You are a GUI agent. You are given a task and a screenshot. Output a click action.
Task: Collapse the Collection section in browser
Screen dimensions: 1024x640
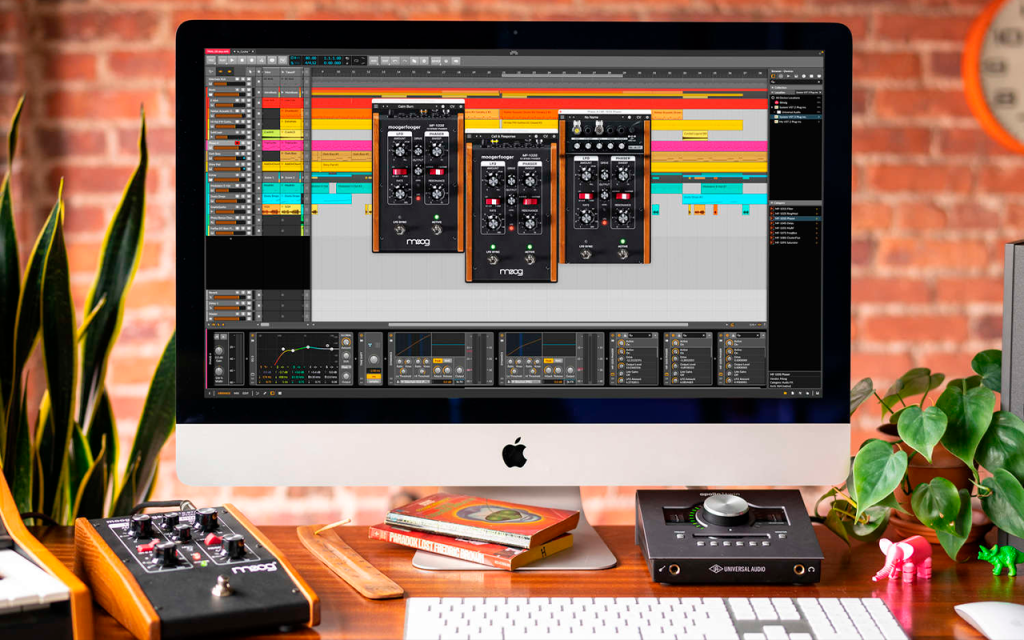[772, 88]
